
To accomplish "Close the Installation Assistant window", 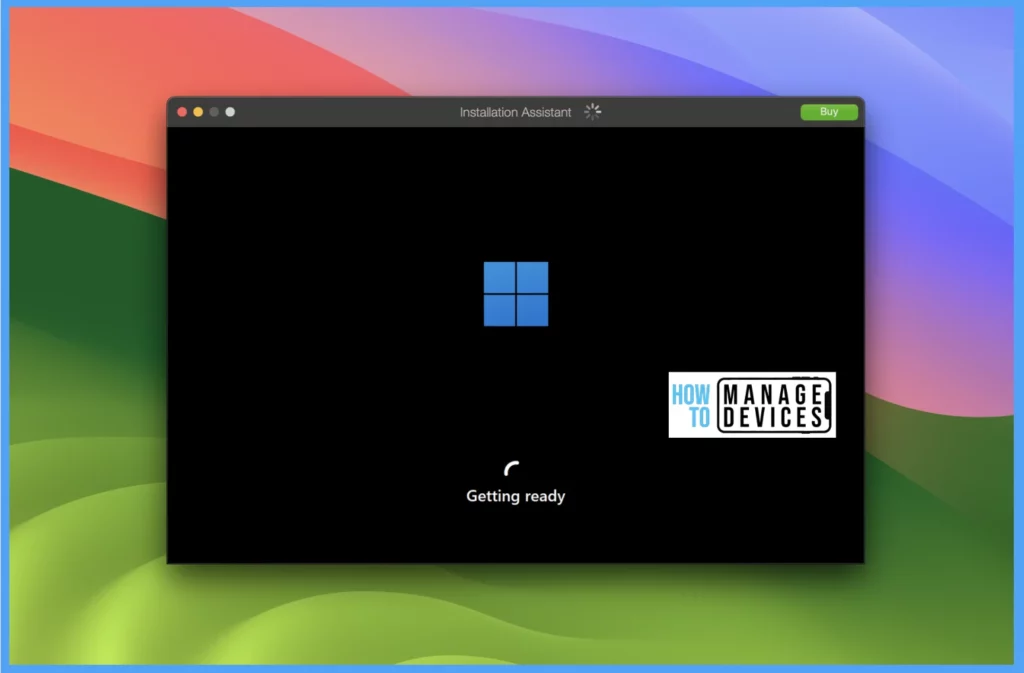I will click(182, 112).
